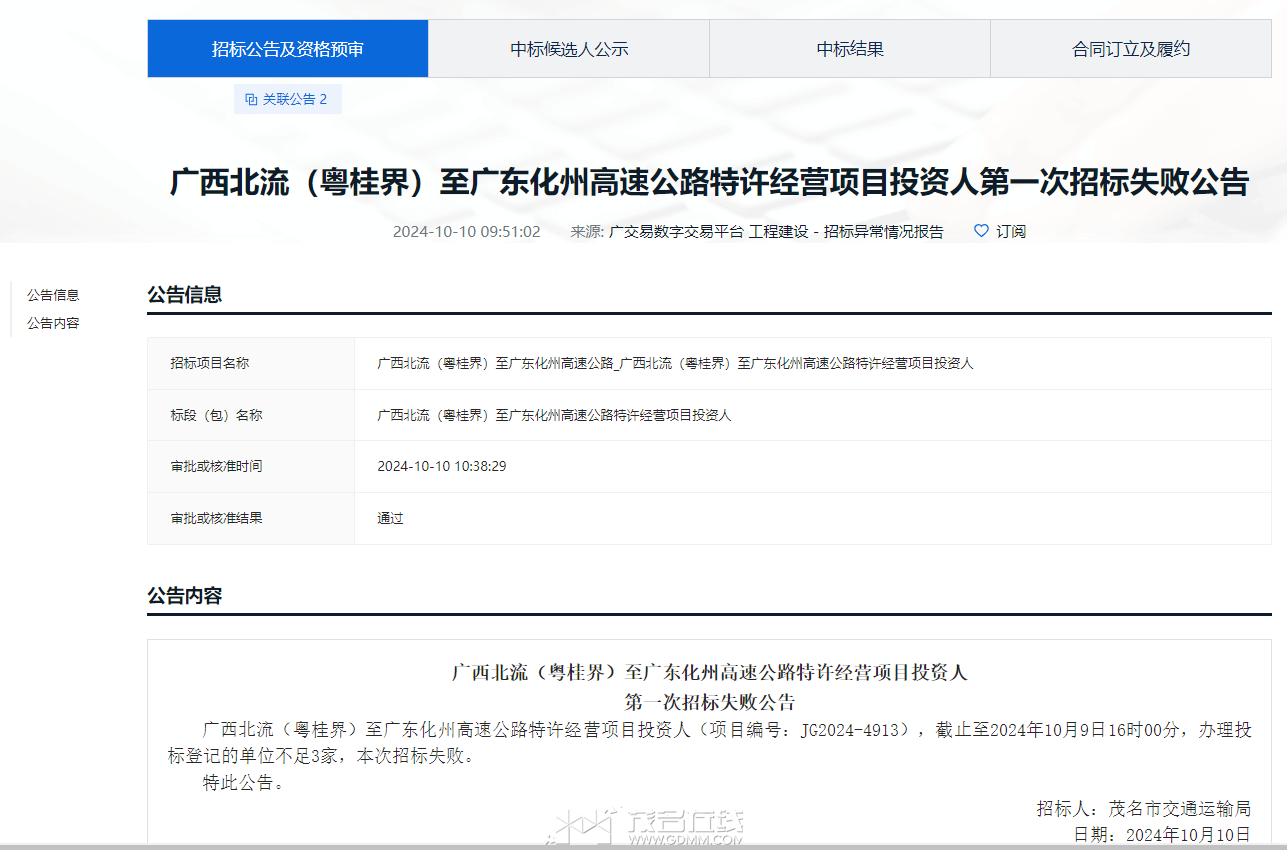Click the 通过 result value

pyautogui.click(x=390, y=518)
